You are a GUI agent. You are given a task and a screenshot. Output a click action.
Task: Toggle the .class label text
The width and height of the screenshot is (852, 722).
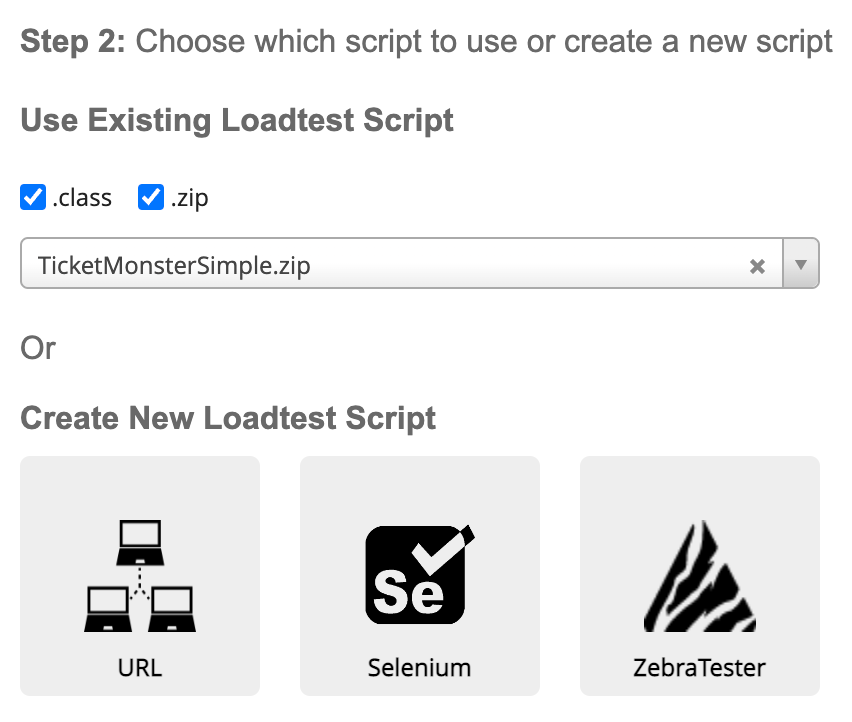coord(82,198)
